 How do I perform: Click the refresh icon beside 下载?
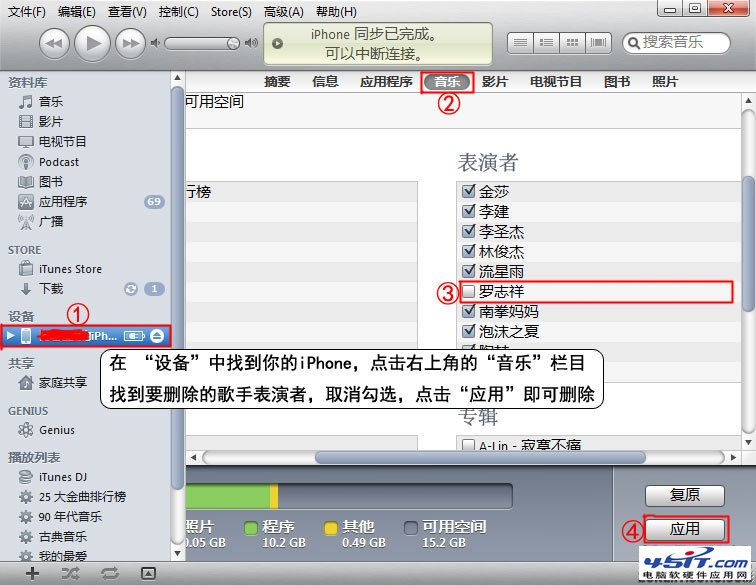click(x=131, y=289)
